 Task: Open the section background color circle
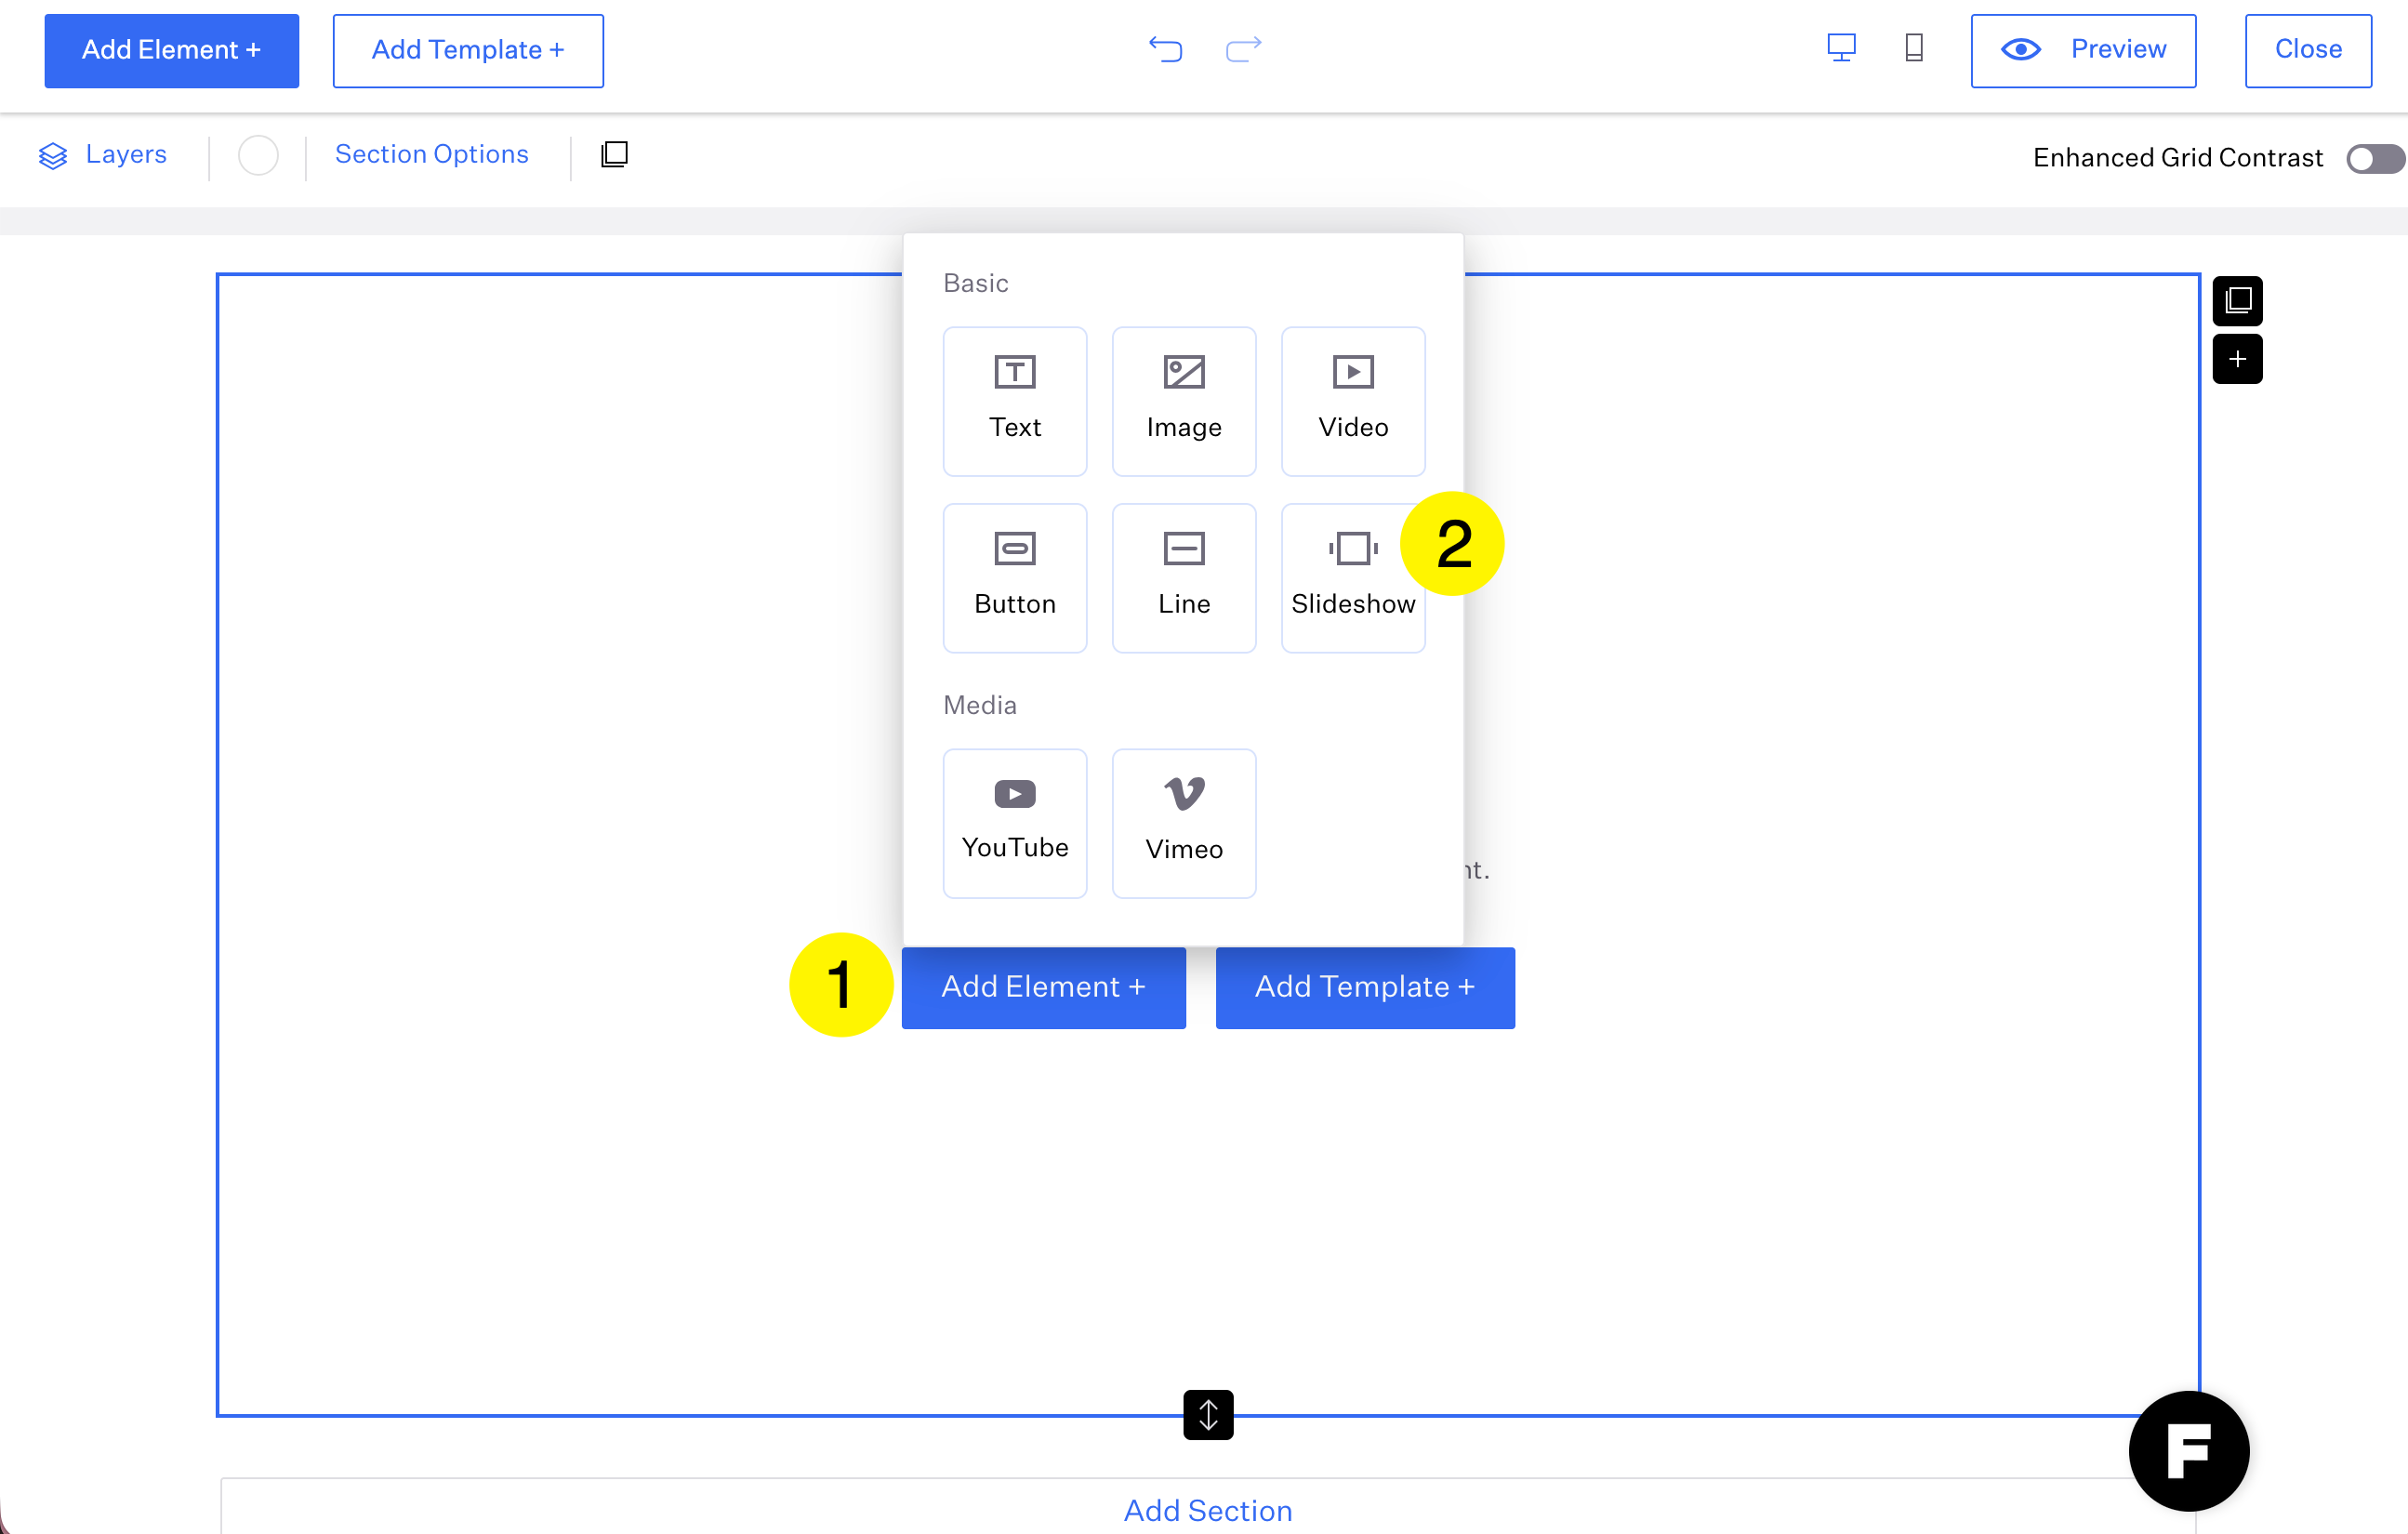pos(258,156)
